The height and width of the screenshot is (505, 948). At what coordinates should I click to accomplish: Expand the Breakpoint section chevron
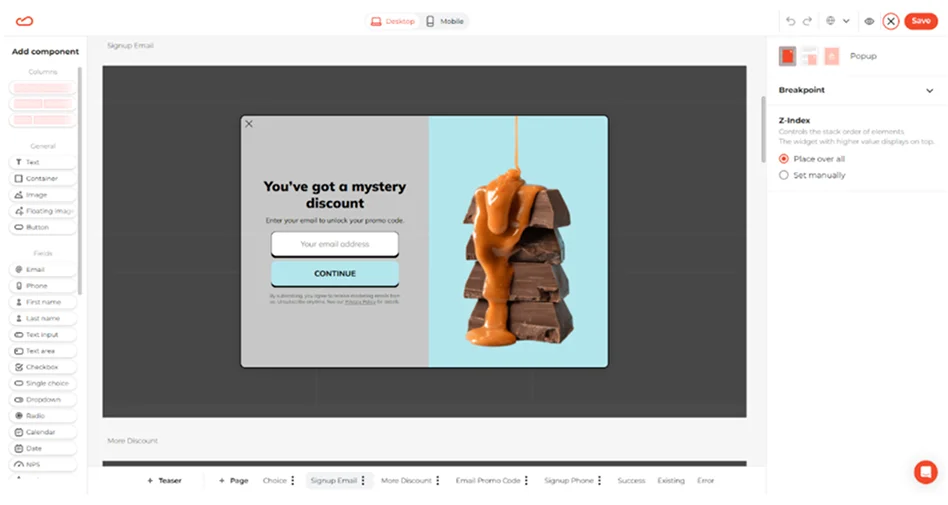click(929, 90)
